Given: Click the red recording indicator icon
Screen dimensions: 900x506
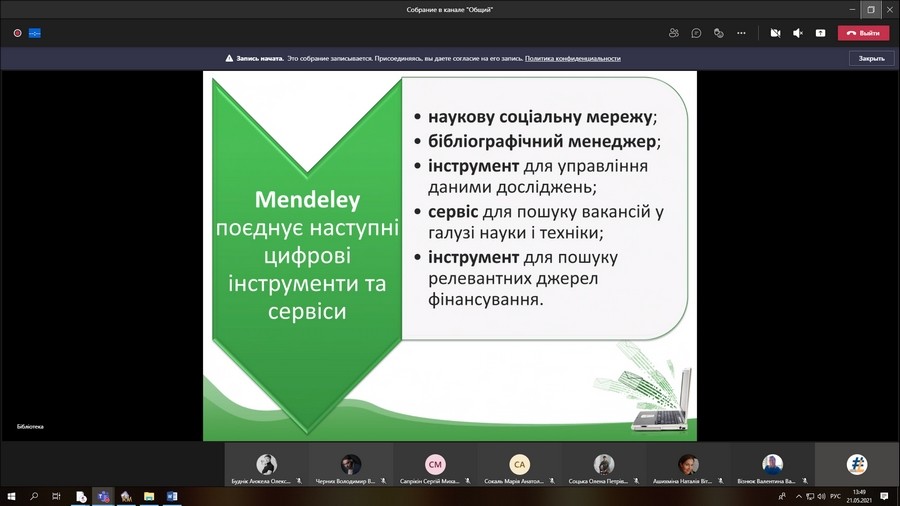Looking at the screenshot, I should [x=18, y=33].
